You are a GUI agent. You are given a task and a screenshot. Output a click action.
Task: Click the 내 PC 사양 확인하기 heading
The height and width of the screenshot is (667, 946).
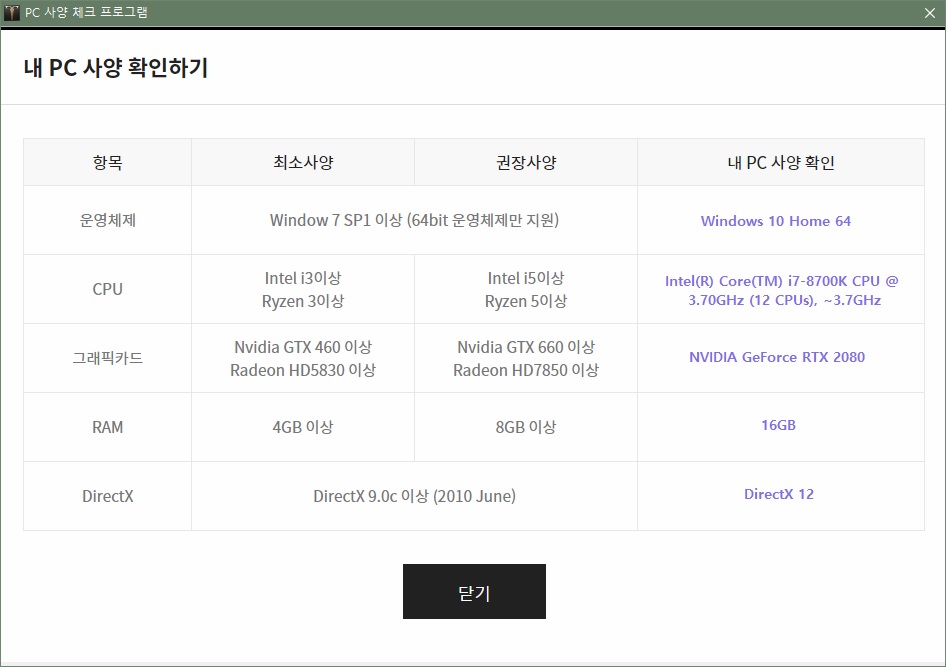[116, 68]
